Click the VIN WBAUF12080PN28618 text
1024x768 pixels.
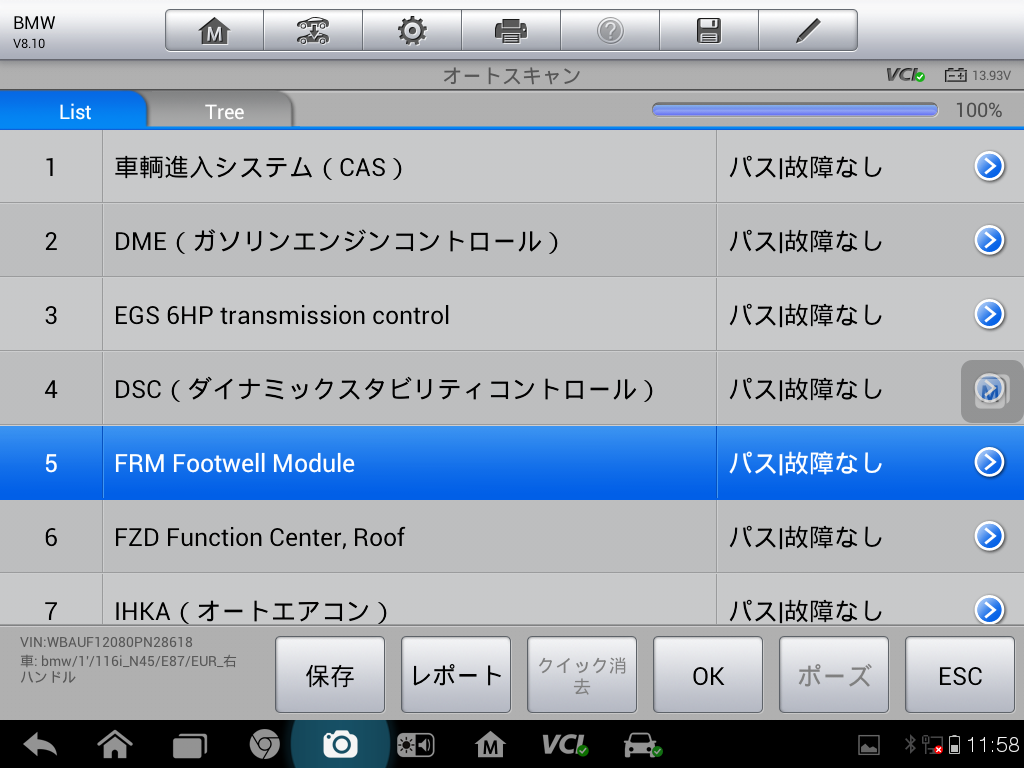pos(106,642)
